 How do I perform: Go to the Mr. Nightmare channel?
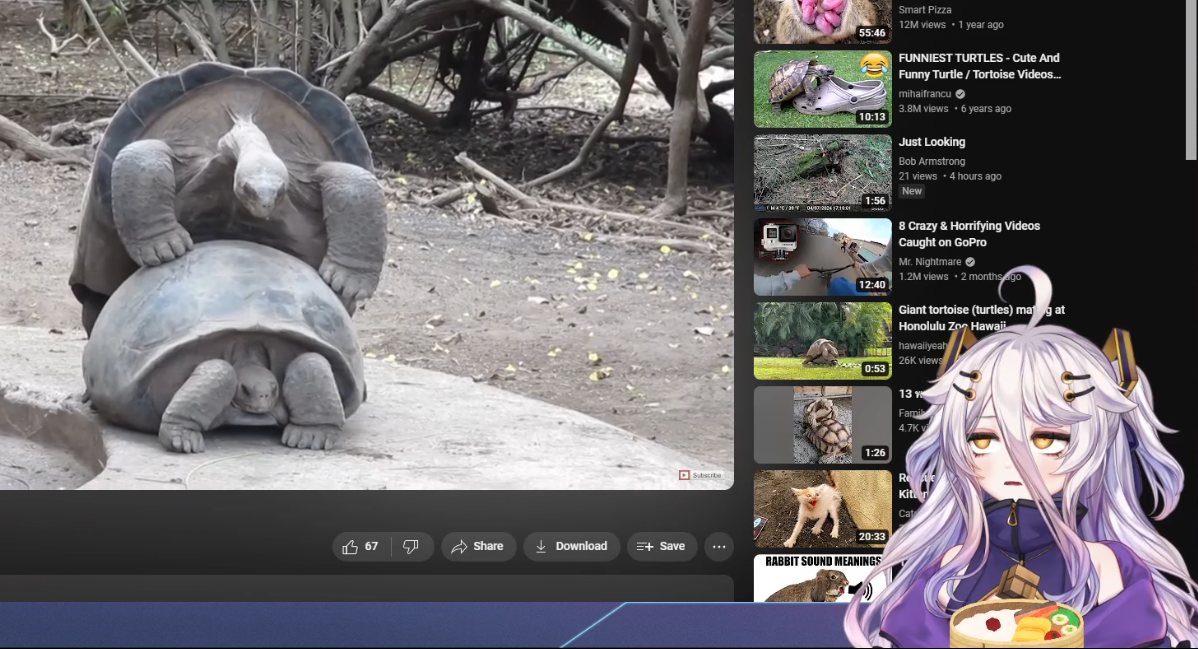pos(929,262)
